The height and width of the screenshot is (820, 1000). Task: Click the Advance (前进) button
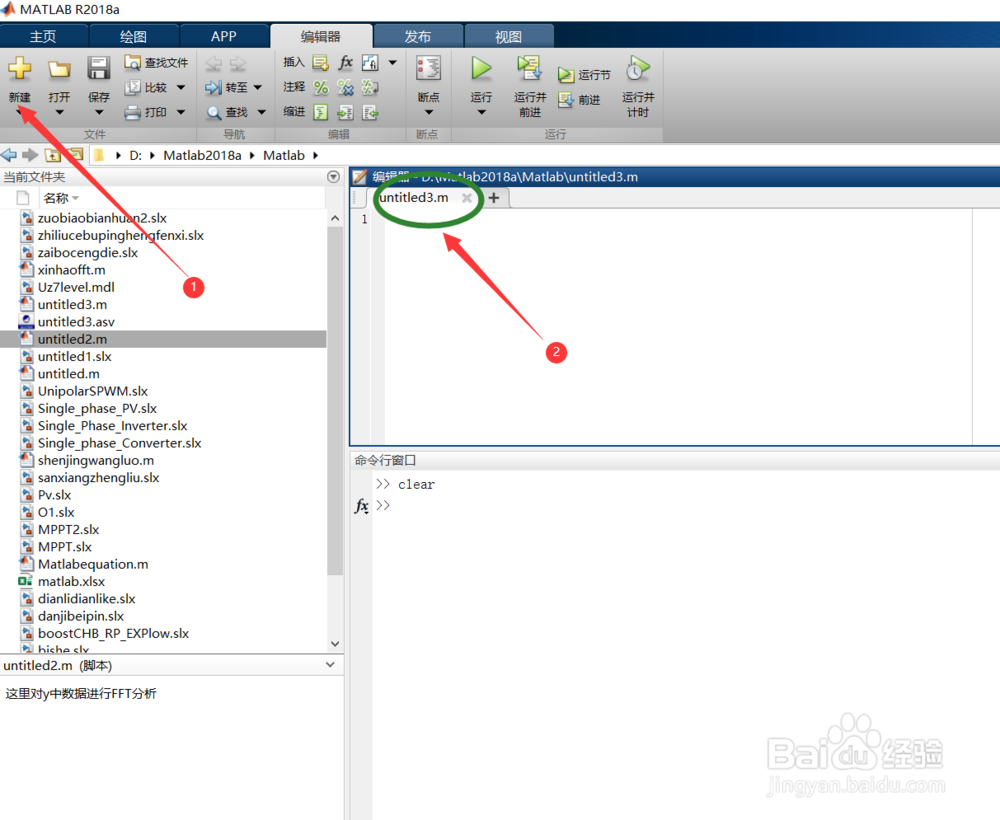pos(579,100)
